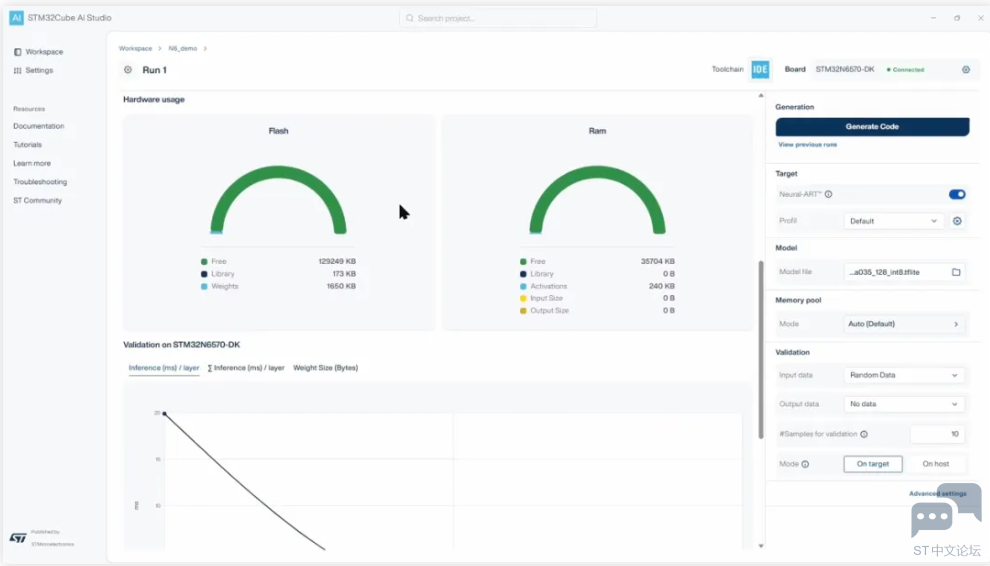
Task: Click Flash Library legend swatch
Action: (x=204, y=274)
